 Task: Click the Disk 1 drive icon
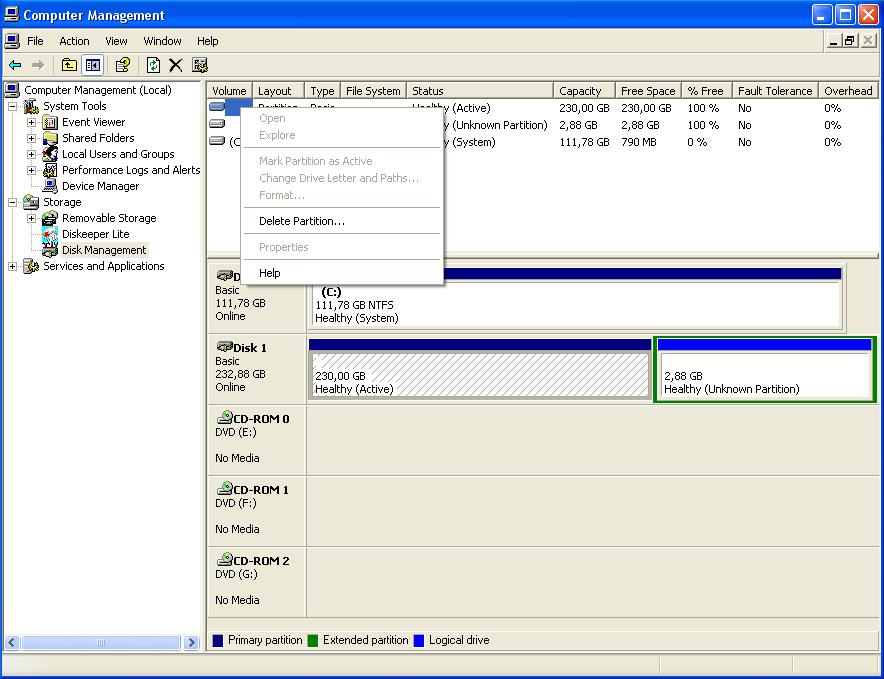click(x=224, y=347)
